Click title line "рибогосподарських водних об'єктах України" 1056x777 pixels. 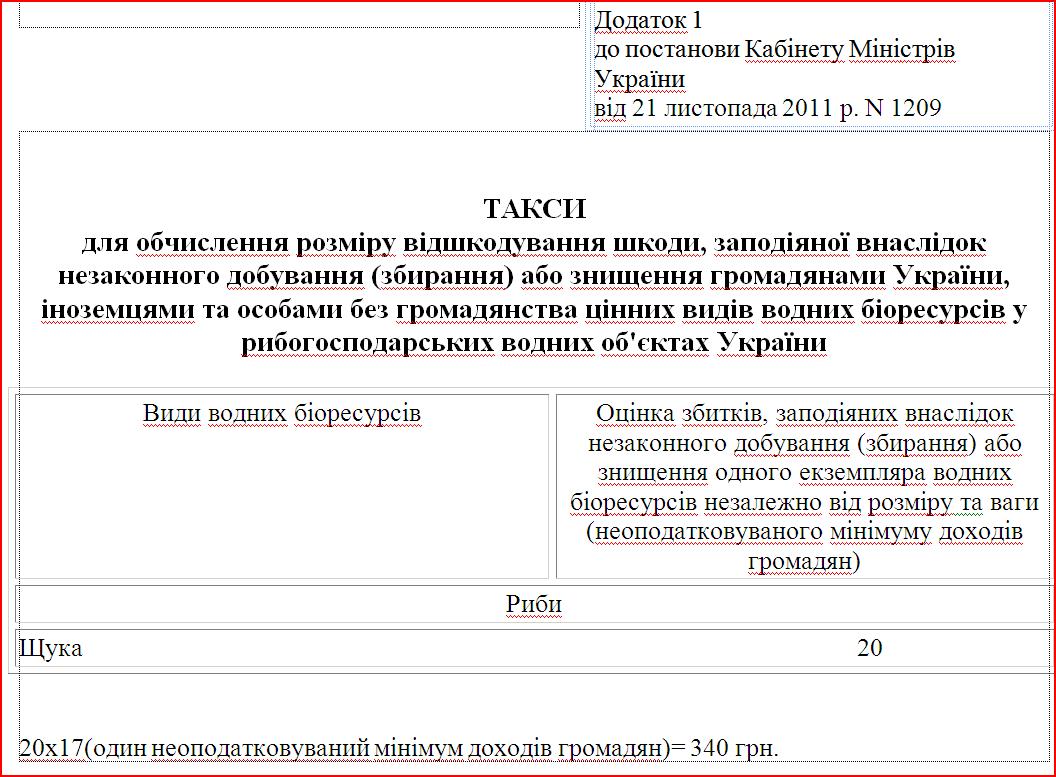pyautogui.click(x=534, y=344)
